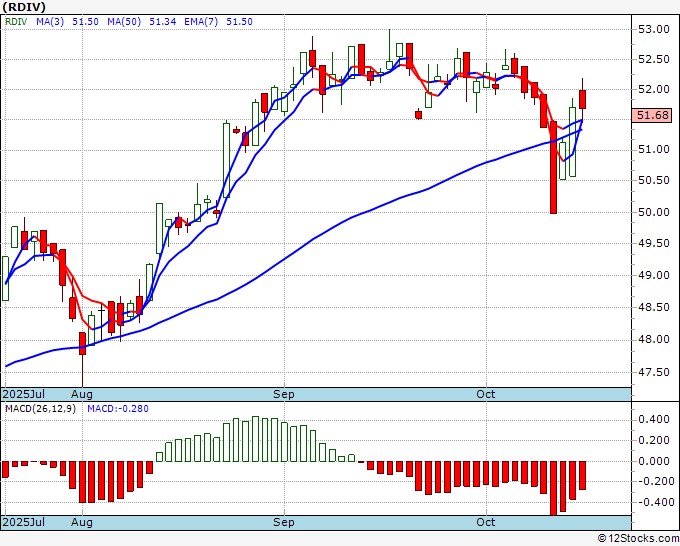Click the 48.50 price axis label
Viewport: 680px width, 546px height.
click(654, 307)
